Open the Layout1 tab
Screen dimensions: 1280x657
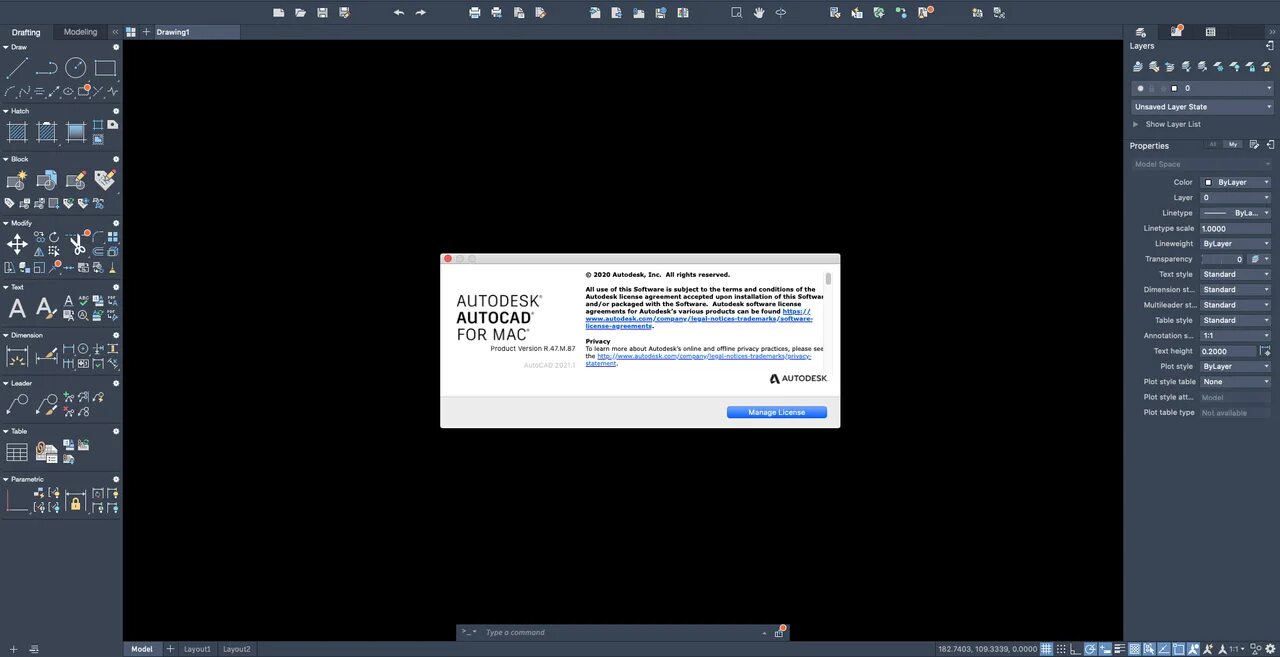pyautogui.click(x=197, y=649)
